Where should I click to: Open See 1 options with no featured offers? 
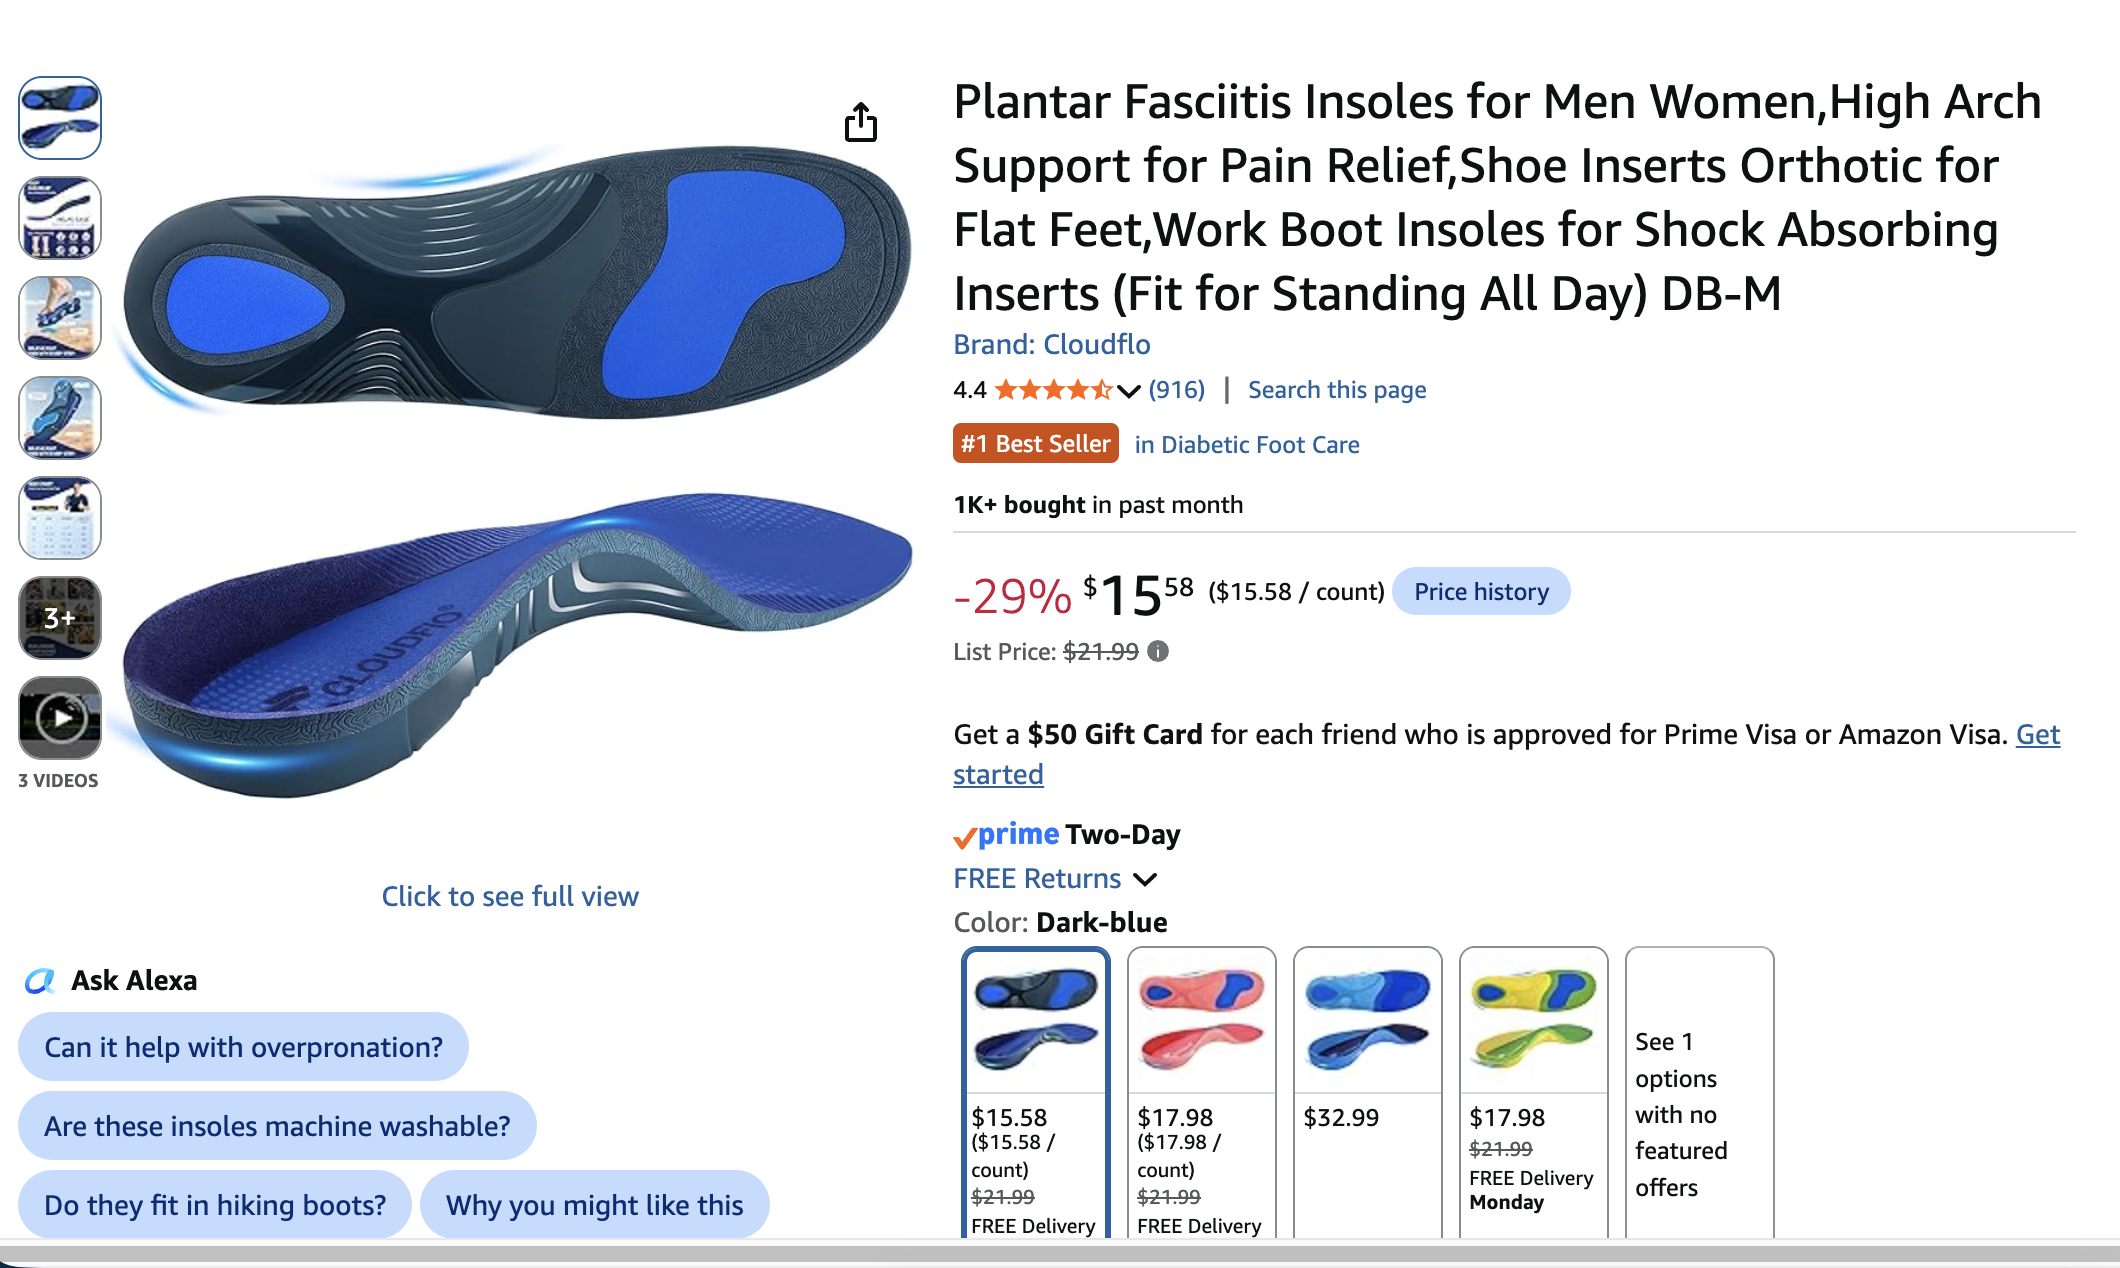click(1700, 1092)
